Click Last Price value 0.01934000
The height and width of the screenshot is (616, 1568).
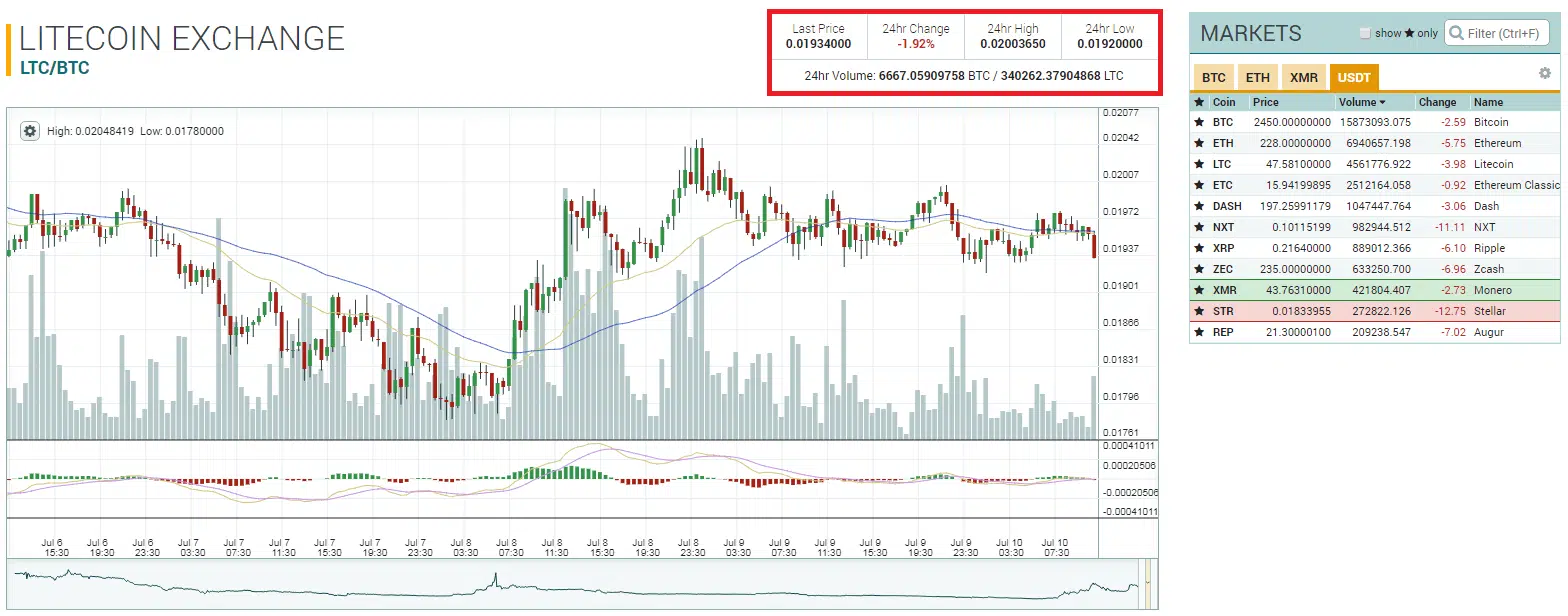[818, 44]
